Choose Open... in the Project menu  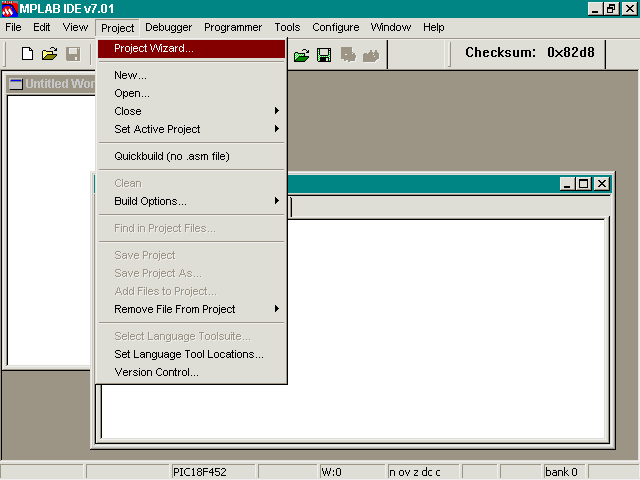[x=191, y=93]
